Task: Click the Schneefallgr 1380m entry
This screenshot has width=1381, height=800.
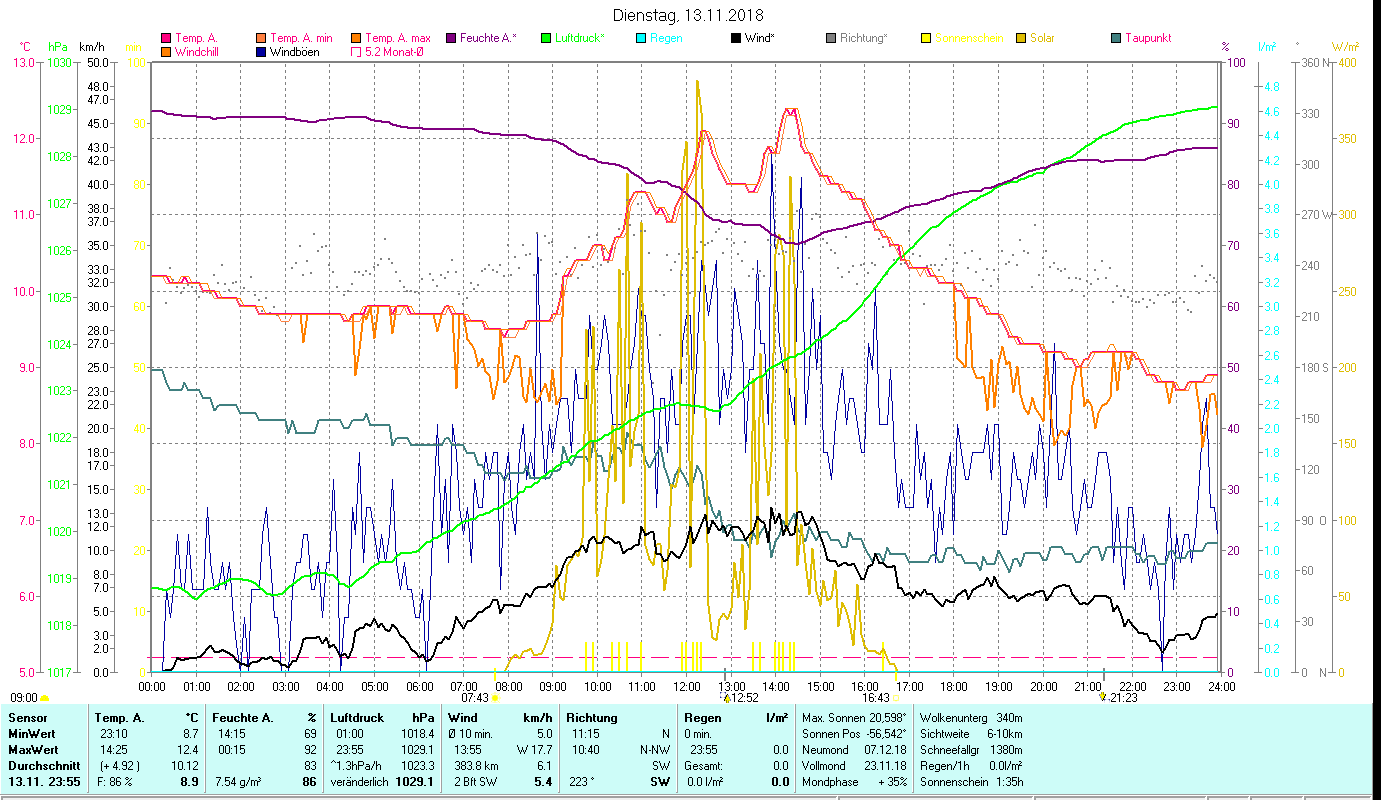Action: tap(970, 750)
